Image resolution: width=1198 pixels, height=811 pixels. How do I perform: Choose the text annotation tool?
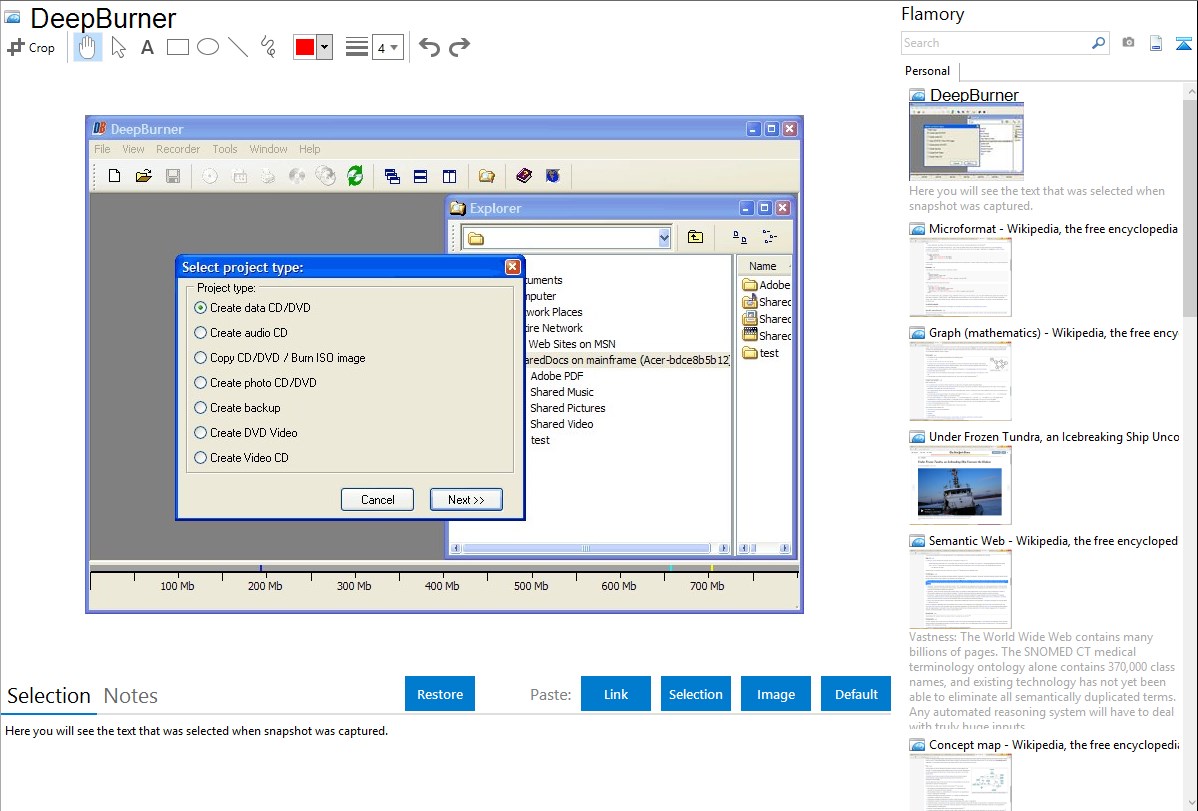[147, 47]
